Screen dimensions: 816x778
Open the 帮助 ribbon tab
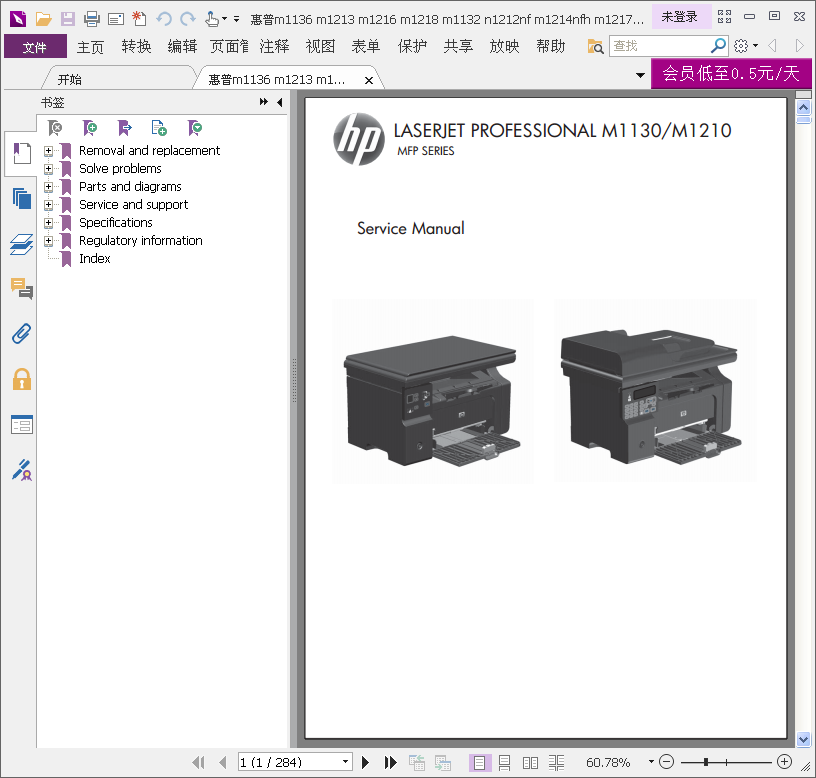pos(551,47)
